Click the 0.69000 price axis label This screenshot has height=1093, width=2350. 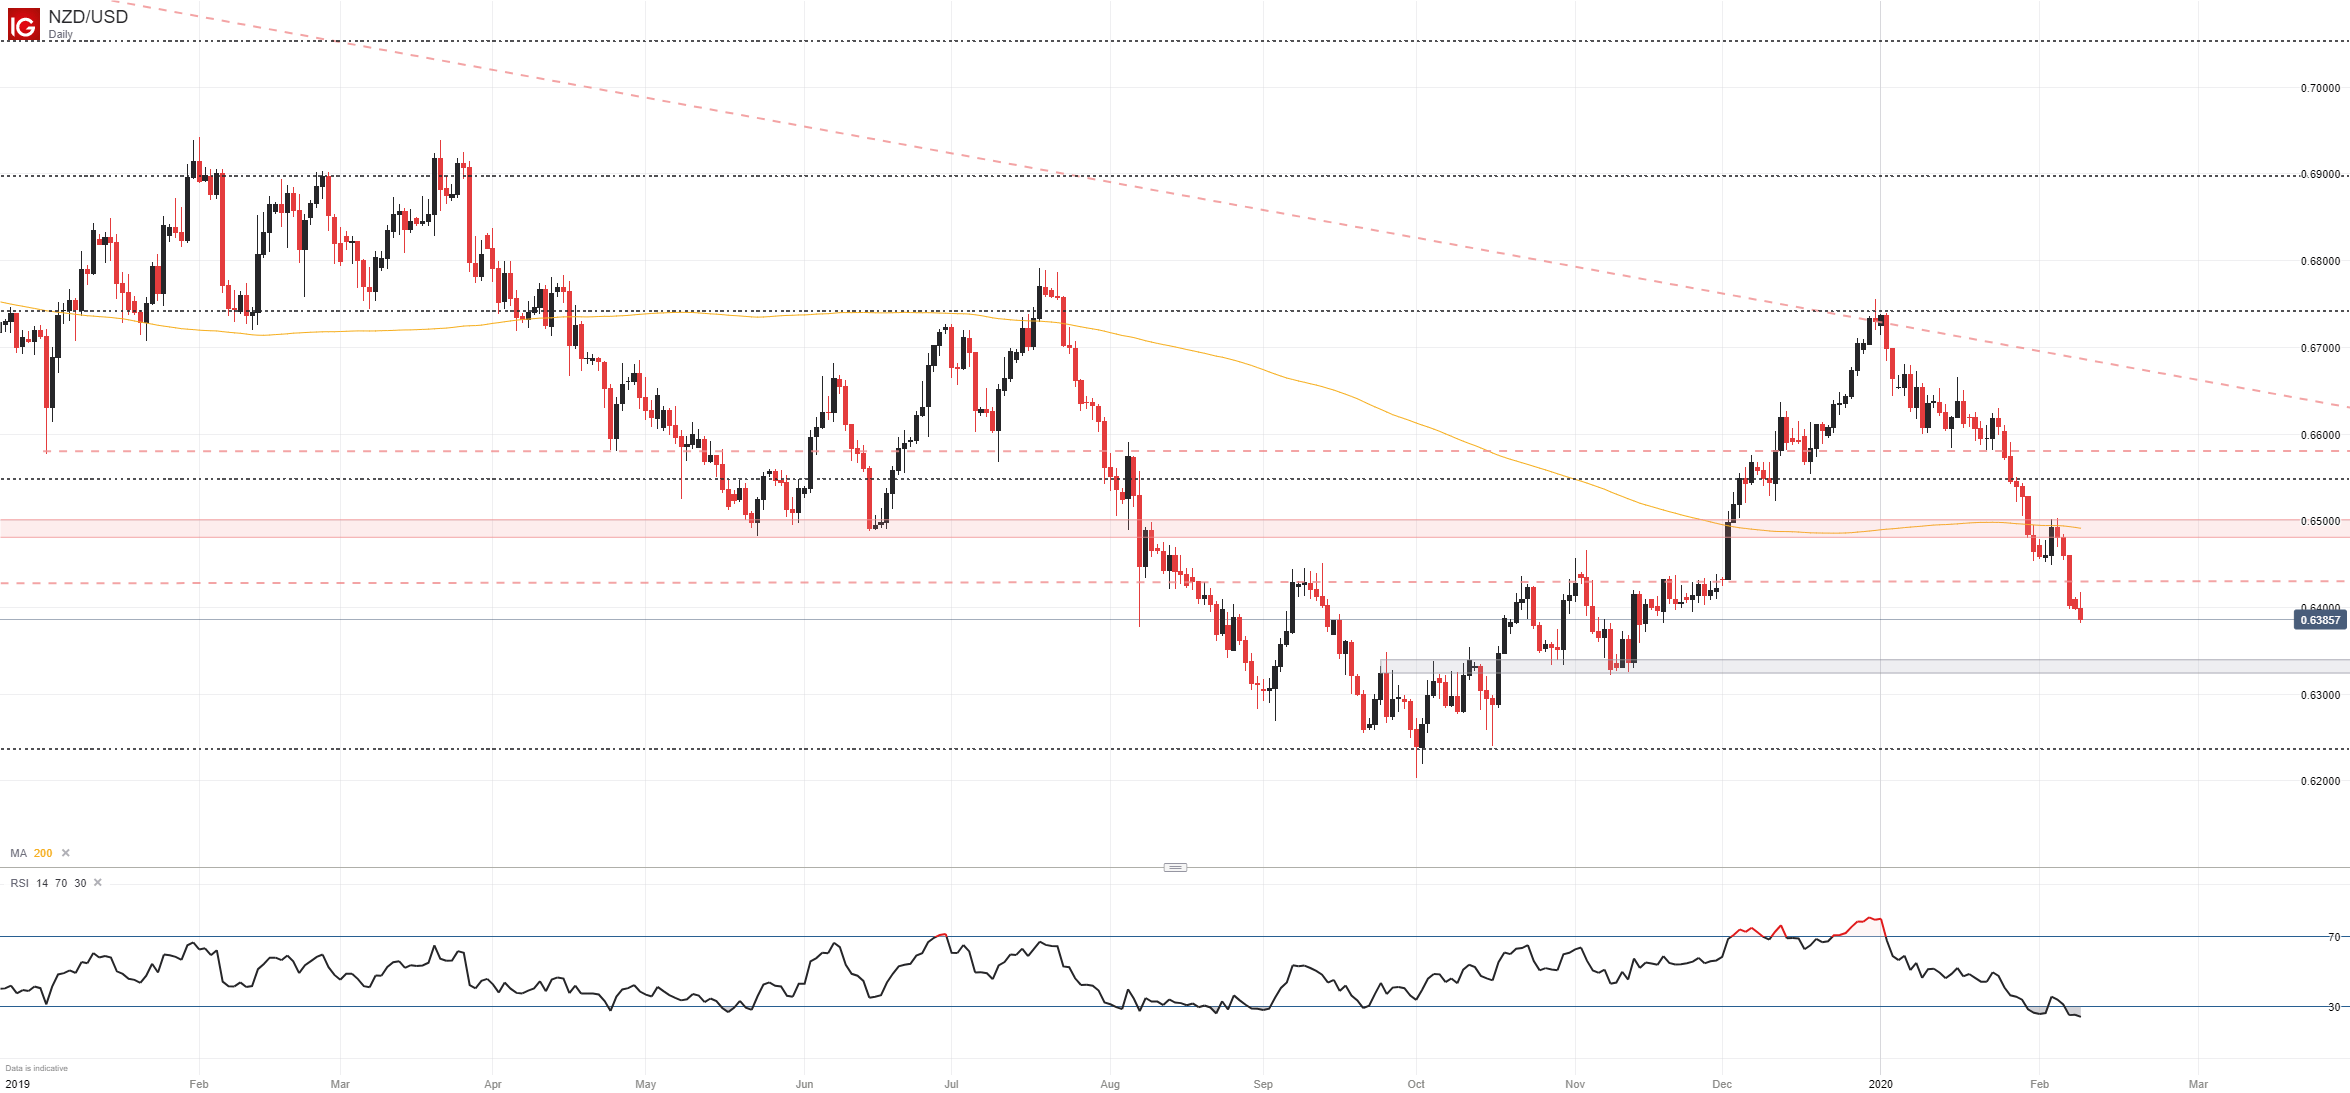point(2320,174)
